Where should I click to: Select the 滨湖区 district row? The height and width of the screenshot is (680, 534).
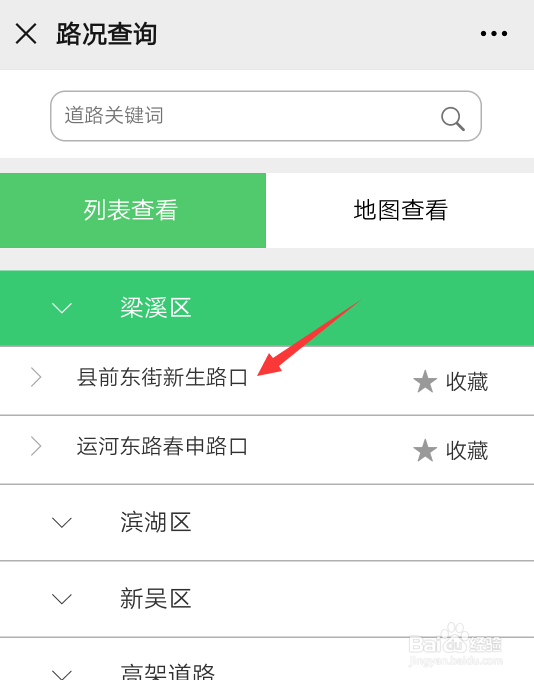(x=267, y=522)
